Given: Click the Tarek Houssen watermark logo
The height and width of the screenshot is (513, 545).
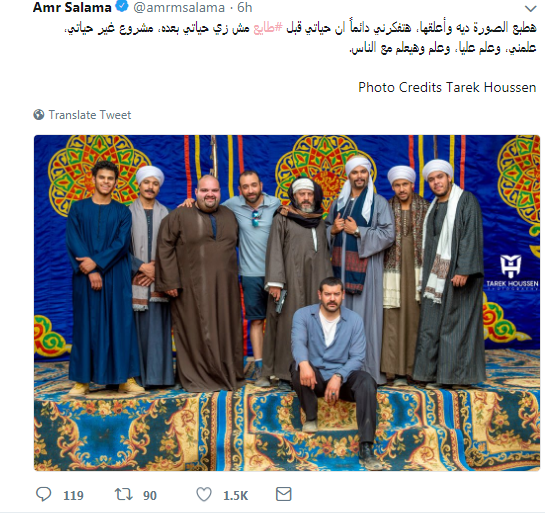Looking at the screenshot, I should coord(512,272).
